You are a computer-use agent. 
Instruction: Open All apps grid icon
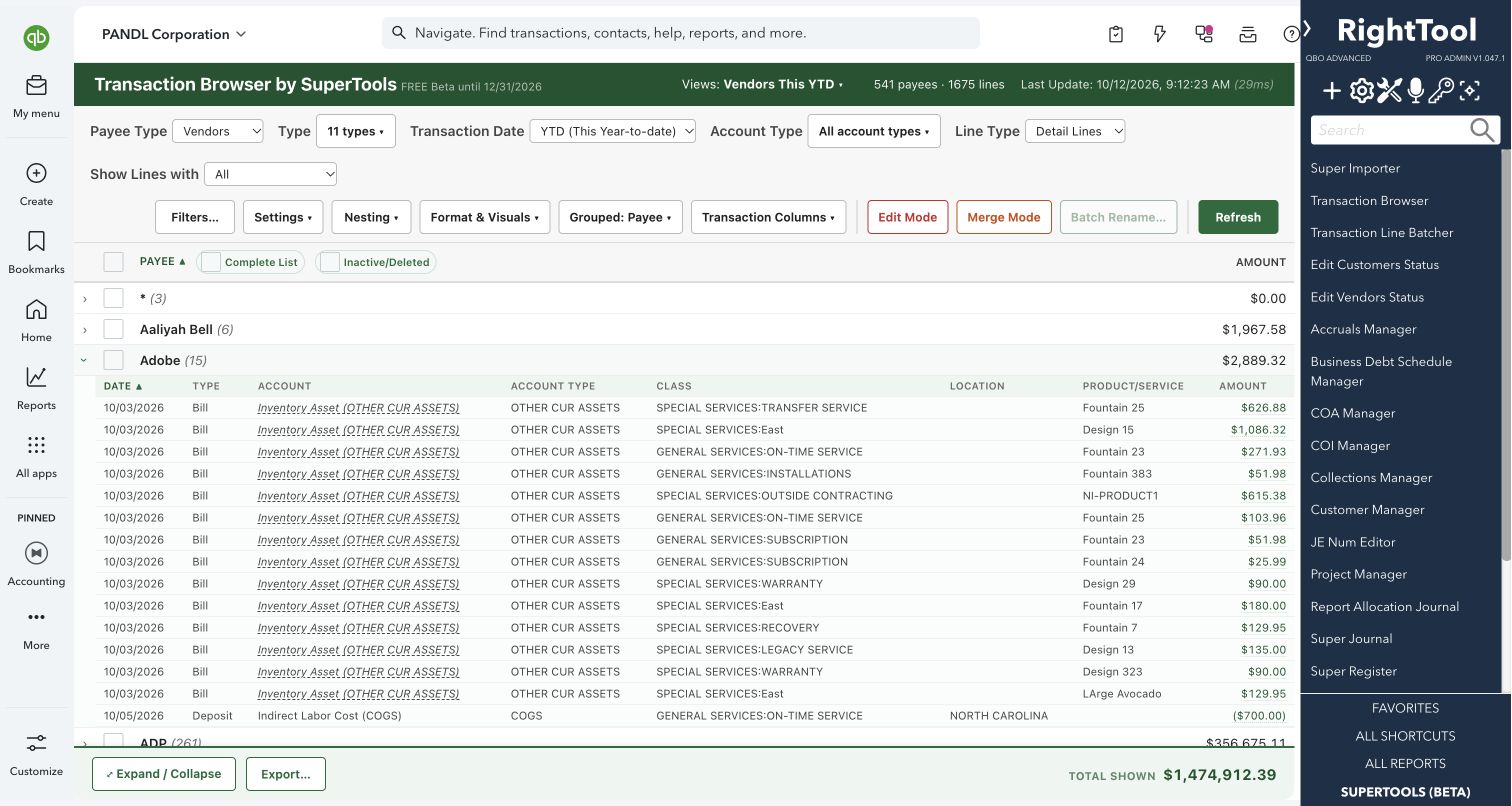point(36,445)
